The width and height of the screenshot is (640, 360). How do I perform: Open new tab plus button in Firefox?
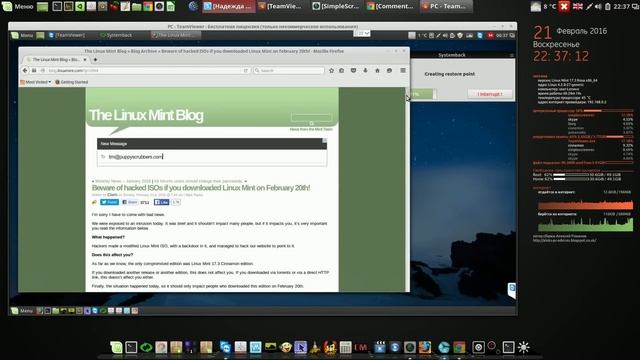(96, 60)
